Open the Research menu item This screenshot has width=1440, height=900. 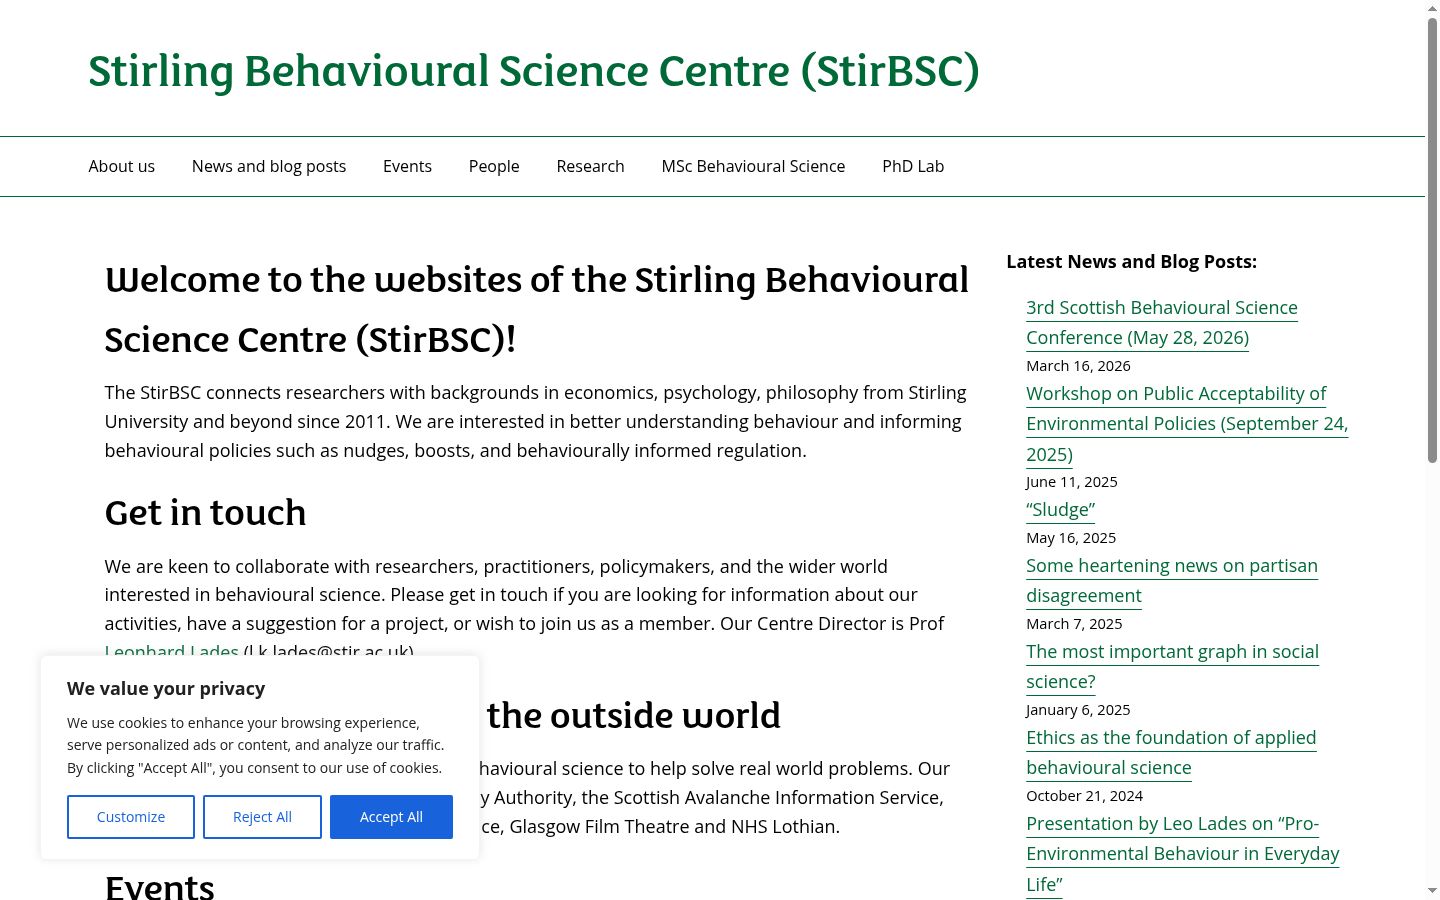click(590, 166)
